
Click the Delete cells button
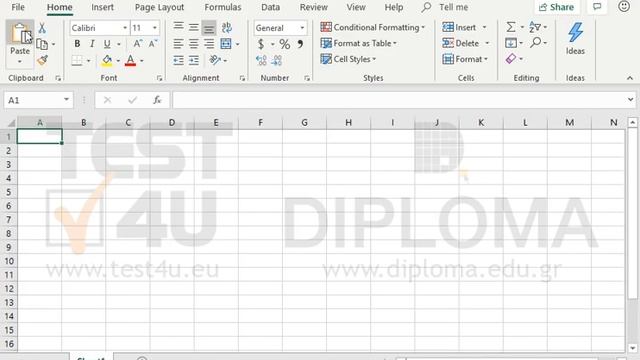pos(461,43)
